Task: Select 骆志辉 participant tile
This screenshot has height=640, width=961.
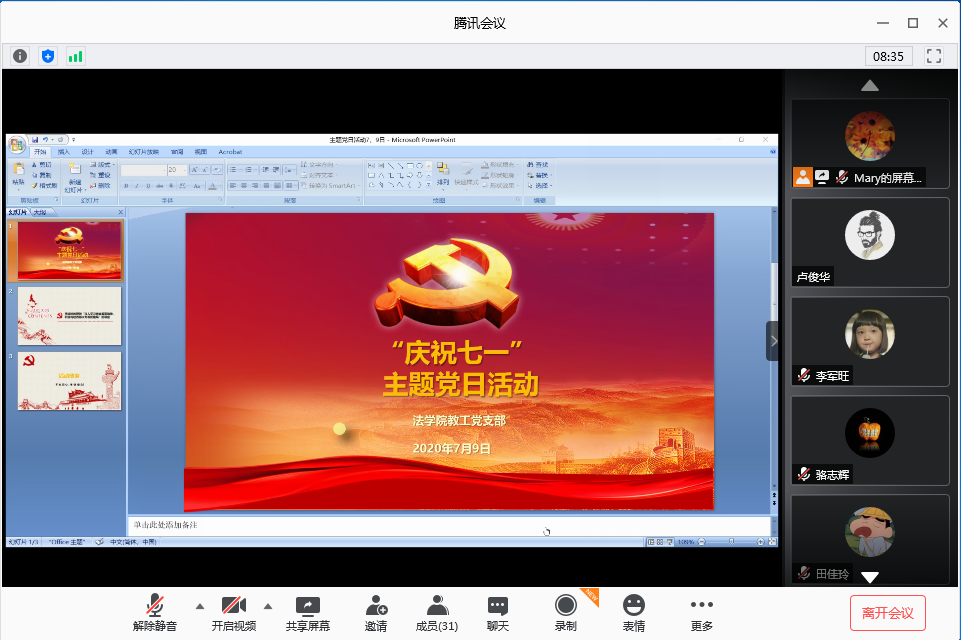Action: [870, 441]
